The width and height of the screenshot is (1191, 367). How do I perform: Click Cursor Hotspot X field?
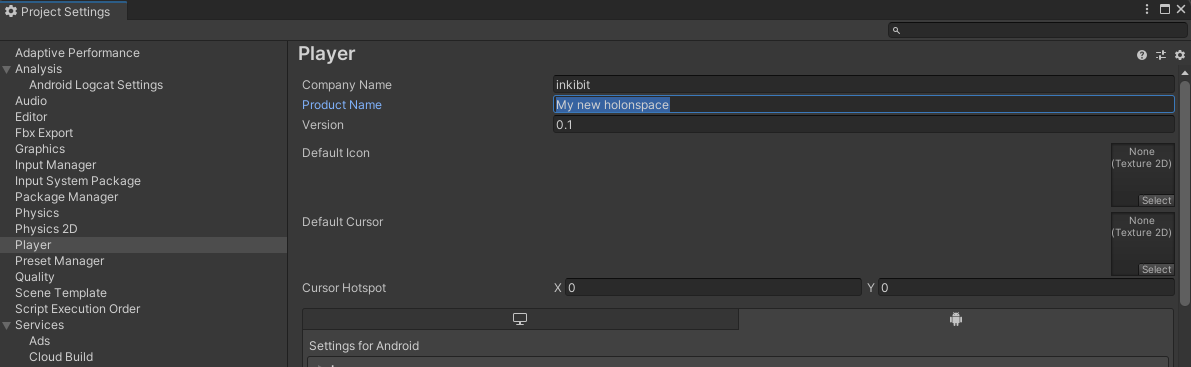pos(713,287)
